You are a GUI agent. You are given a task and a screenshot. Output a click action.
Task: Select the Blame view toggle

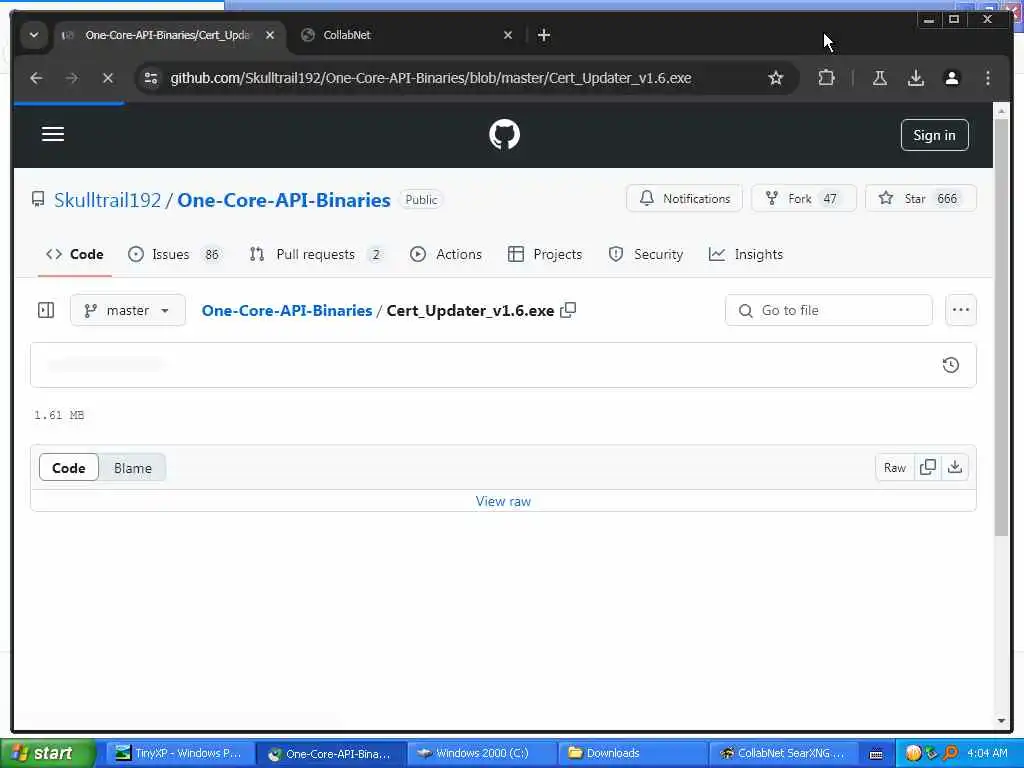[x=133, y=468]
